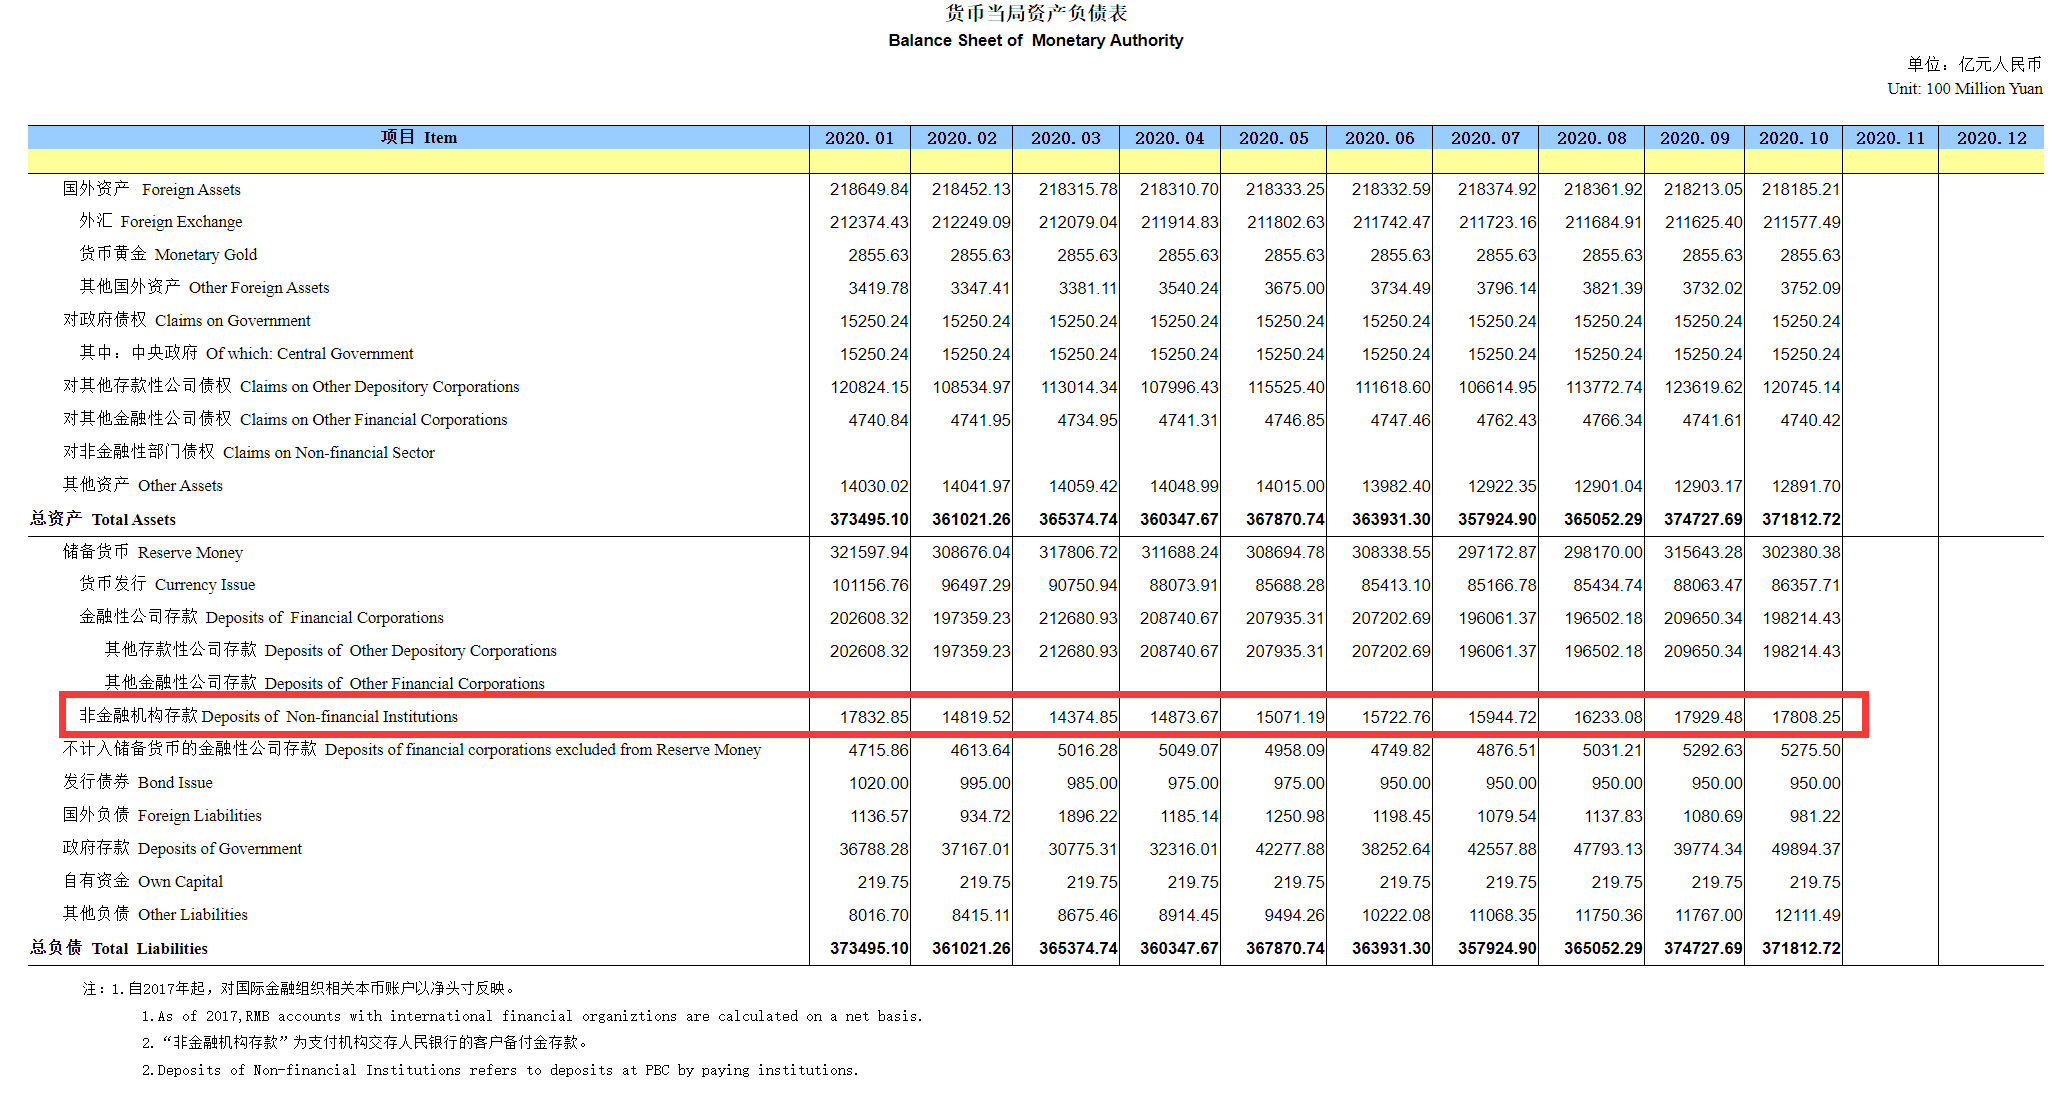Click Total Assets value 373495.10

pyautogui.click(x=869, y=519)
